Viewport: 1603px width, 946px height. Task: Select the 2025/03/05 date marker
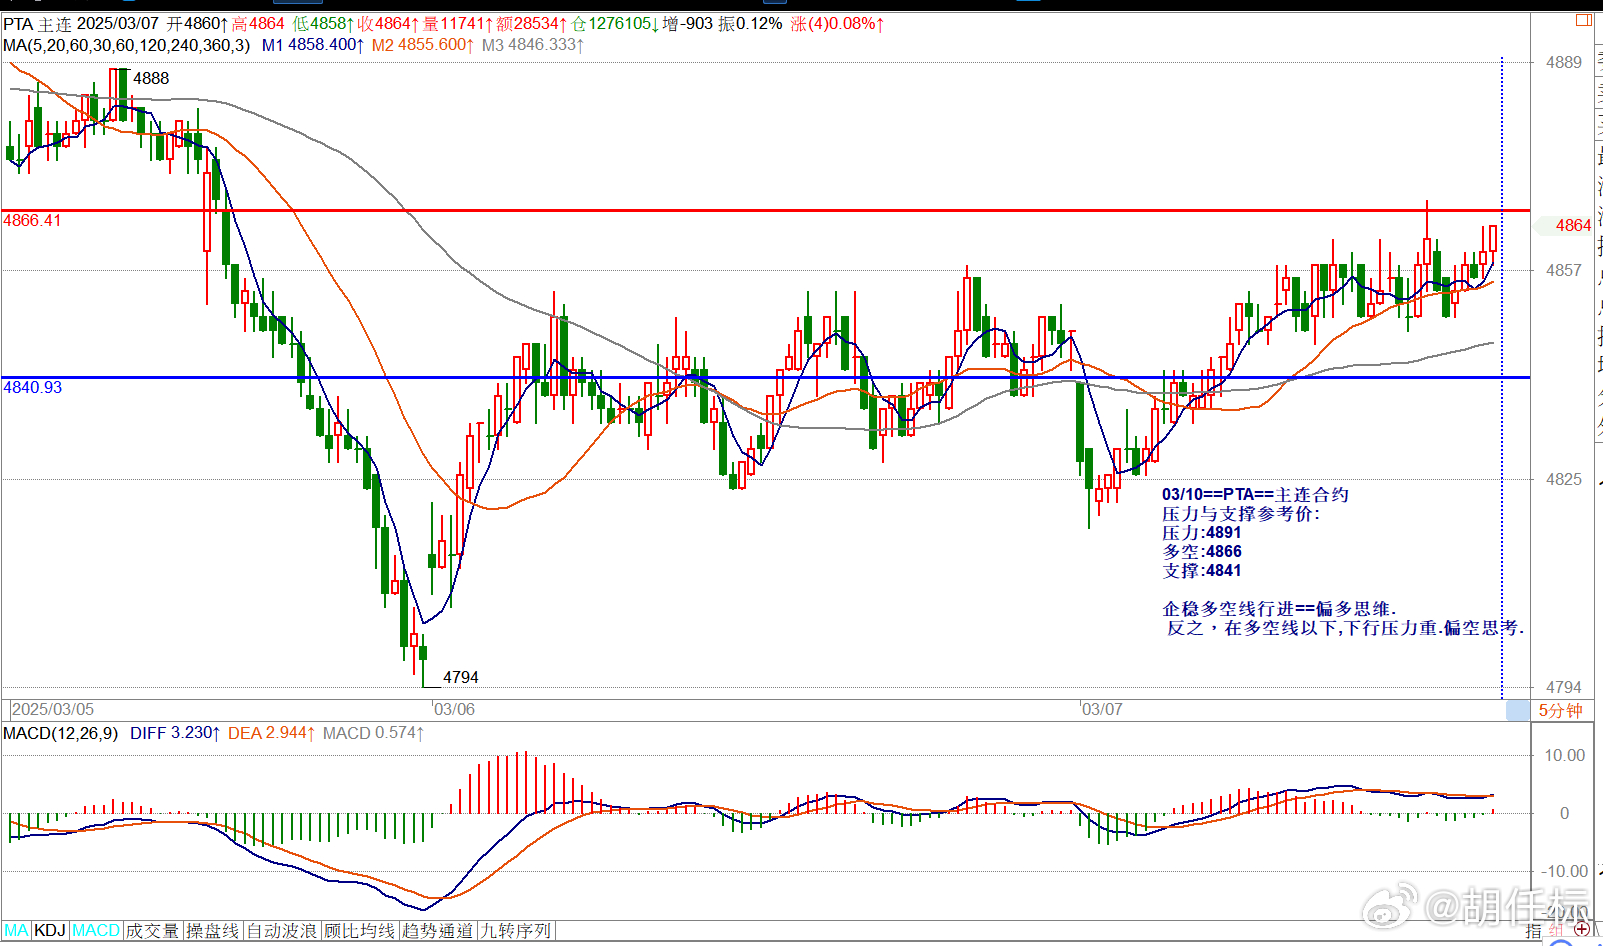(x=52, y=709)
